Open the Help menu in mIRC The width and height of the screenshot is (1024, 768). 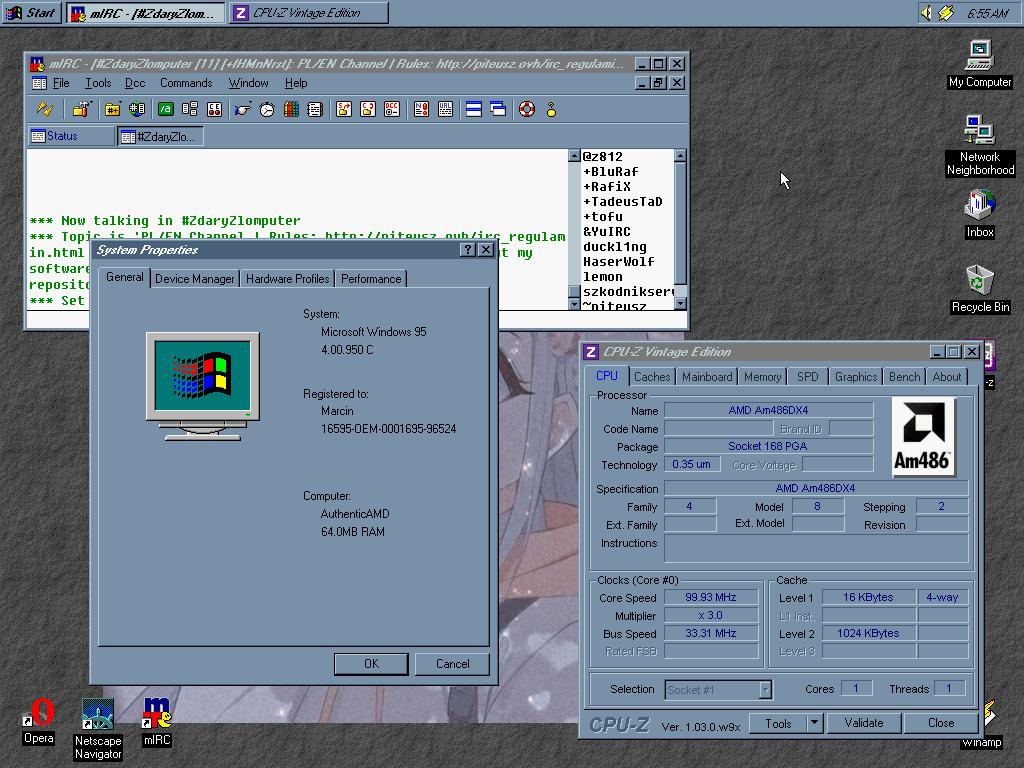coord(296,83)
